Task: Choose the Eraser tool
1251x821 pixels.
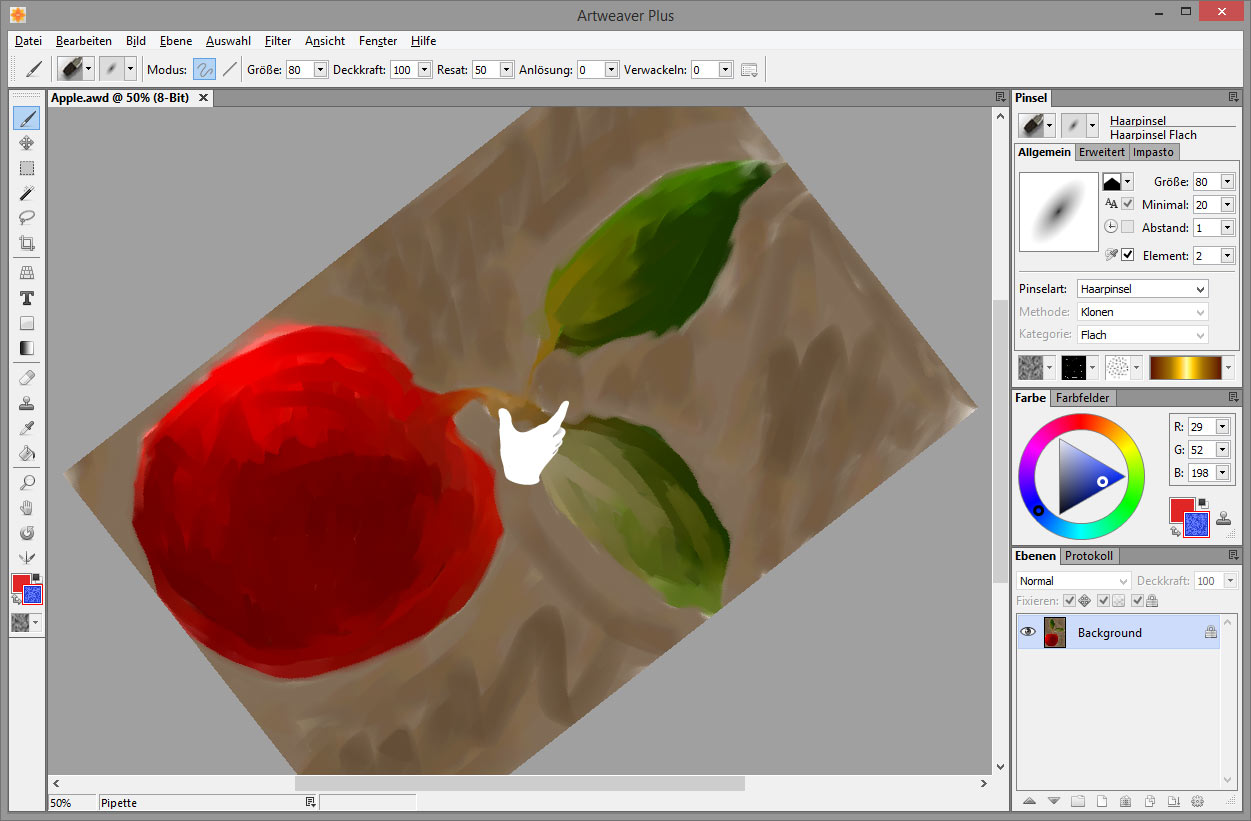Action: pyautogui.click(x=27, y=378)
